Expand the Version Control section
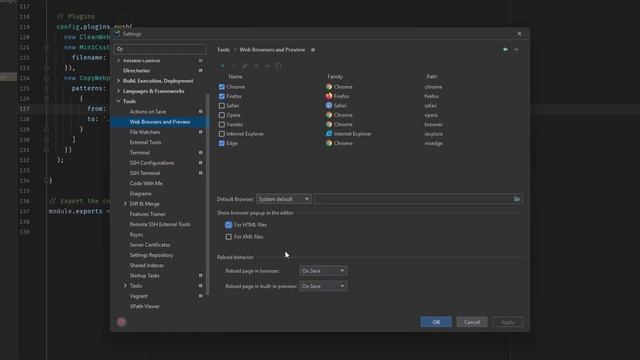This screenshot has width=640, height=360. pyautogui.click(x=118, y=60)
